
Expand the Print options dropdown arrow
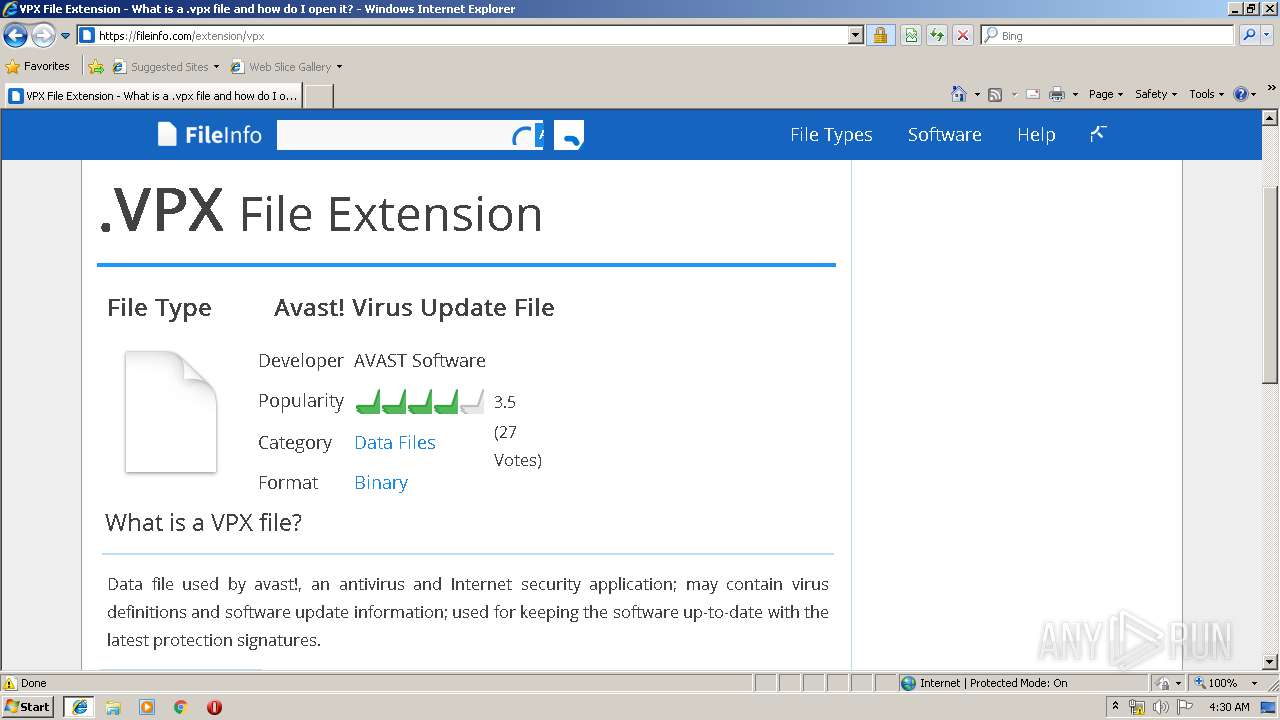(1075, 94)
